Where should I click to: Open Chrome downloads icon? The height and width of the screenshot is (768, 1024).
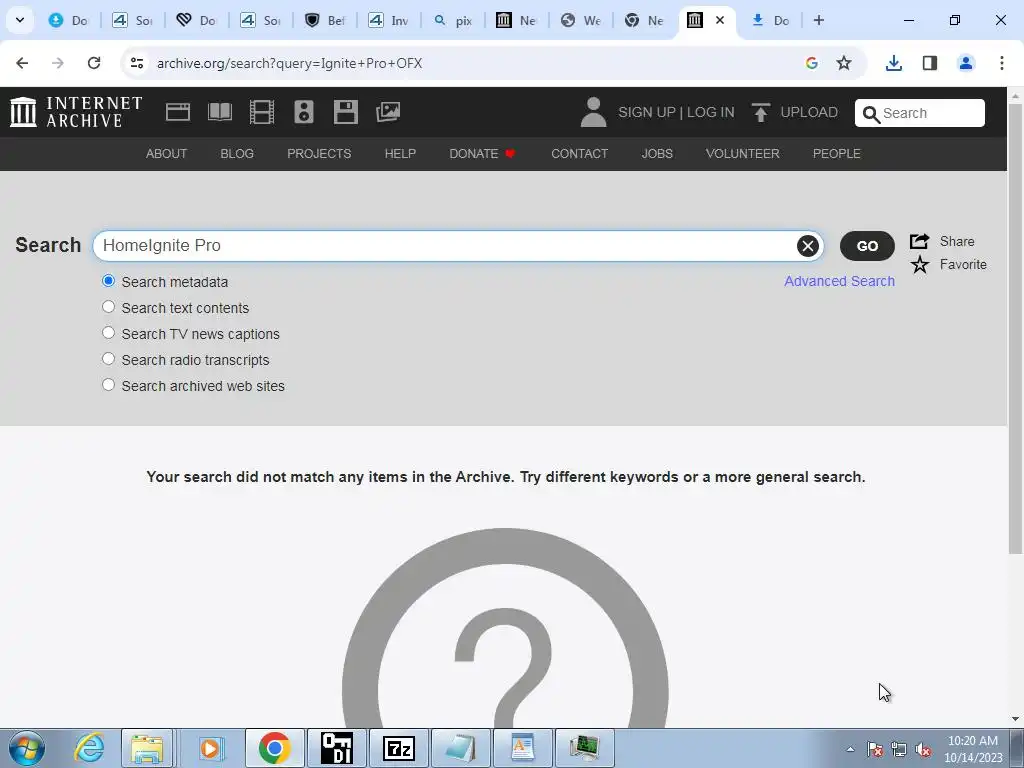tap(893, 63)
